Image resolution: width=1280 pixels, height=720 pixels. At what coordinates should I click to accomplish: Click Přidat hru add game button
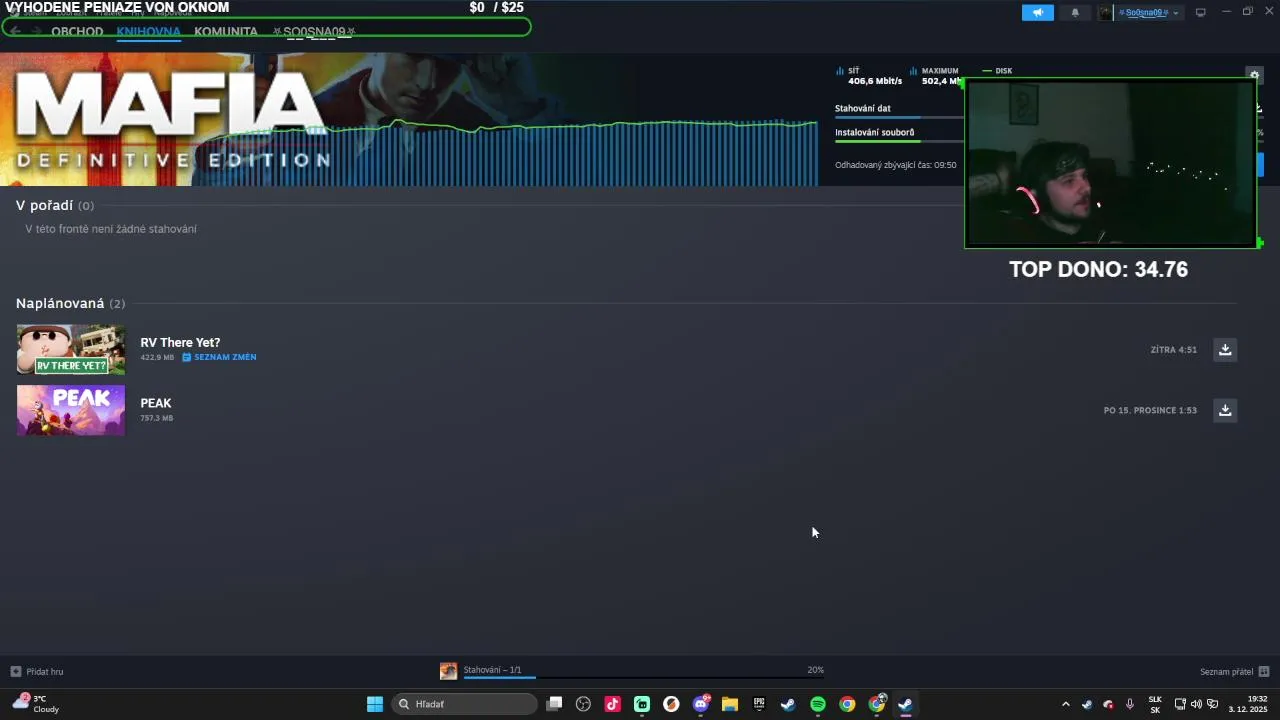click(37, 671)
